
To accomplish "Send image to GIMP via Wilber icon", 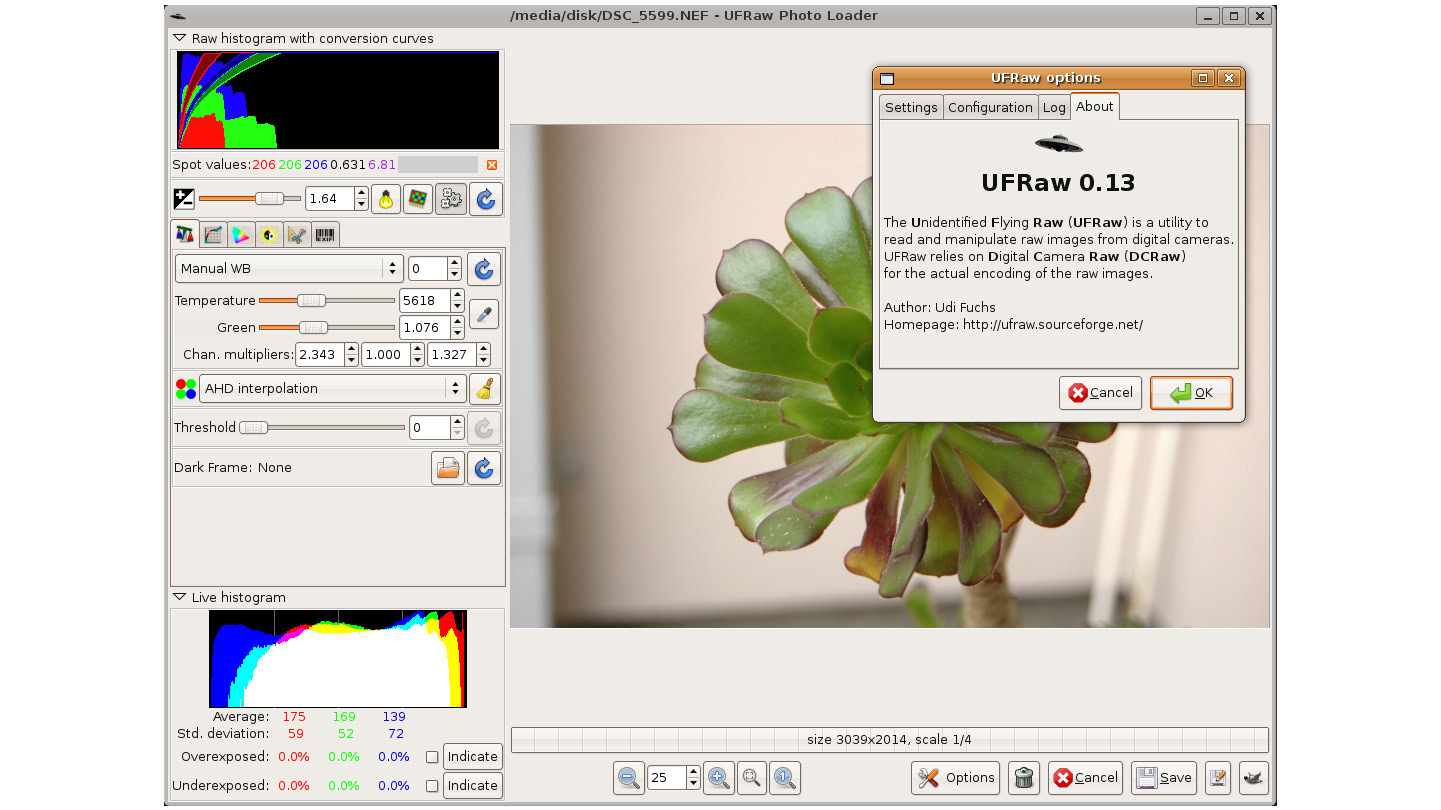I will click(1253, 778).
